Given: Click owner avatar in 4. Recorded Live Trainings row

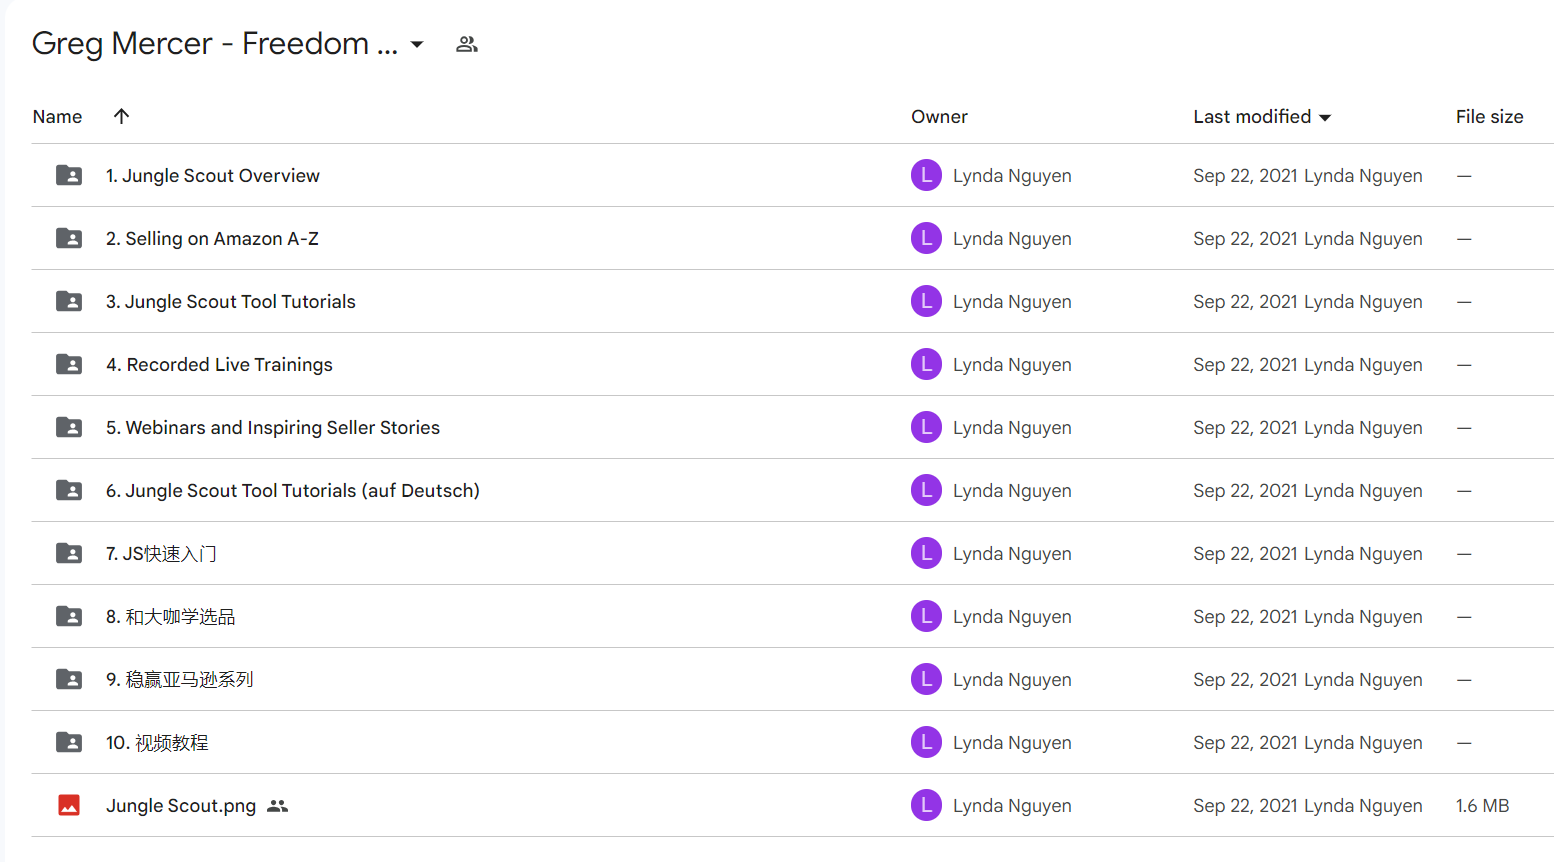Looking at the screenshot, I should click(x=926, y=364).
